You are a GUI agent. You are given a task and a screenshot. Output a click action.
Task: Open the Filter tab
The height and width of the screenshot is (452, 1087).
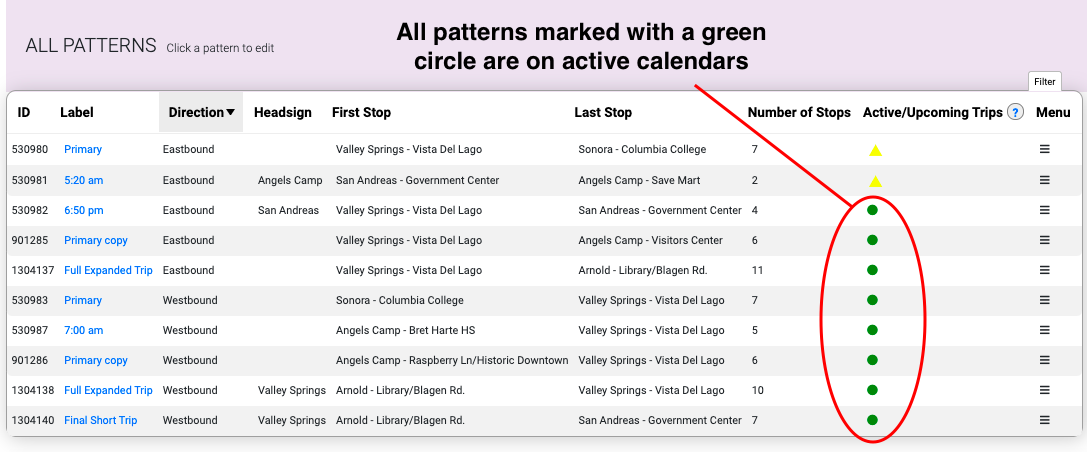[x=1045, y=82]
